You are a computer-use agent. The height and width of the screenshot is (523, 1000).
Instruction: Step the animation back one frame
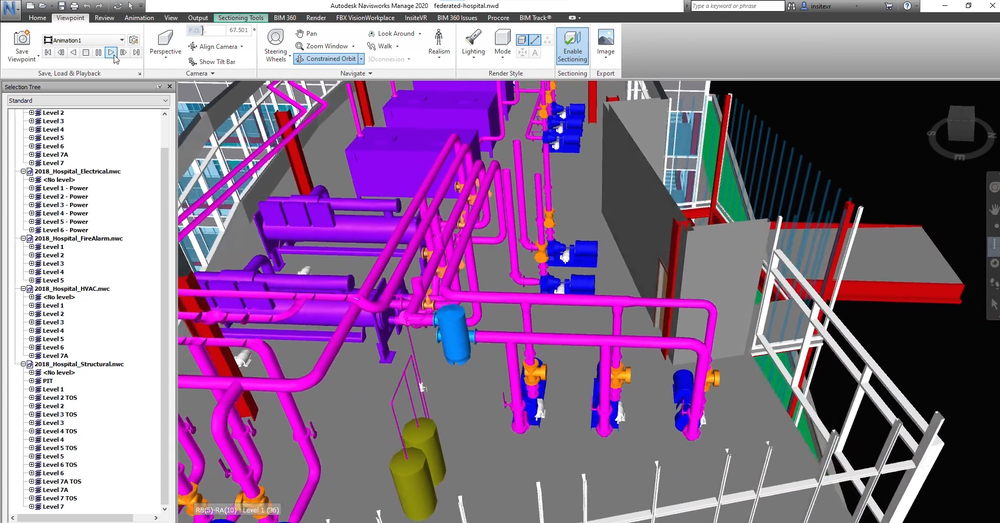pos(61,52)
